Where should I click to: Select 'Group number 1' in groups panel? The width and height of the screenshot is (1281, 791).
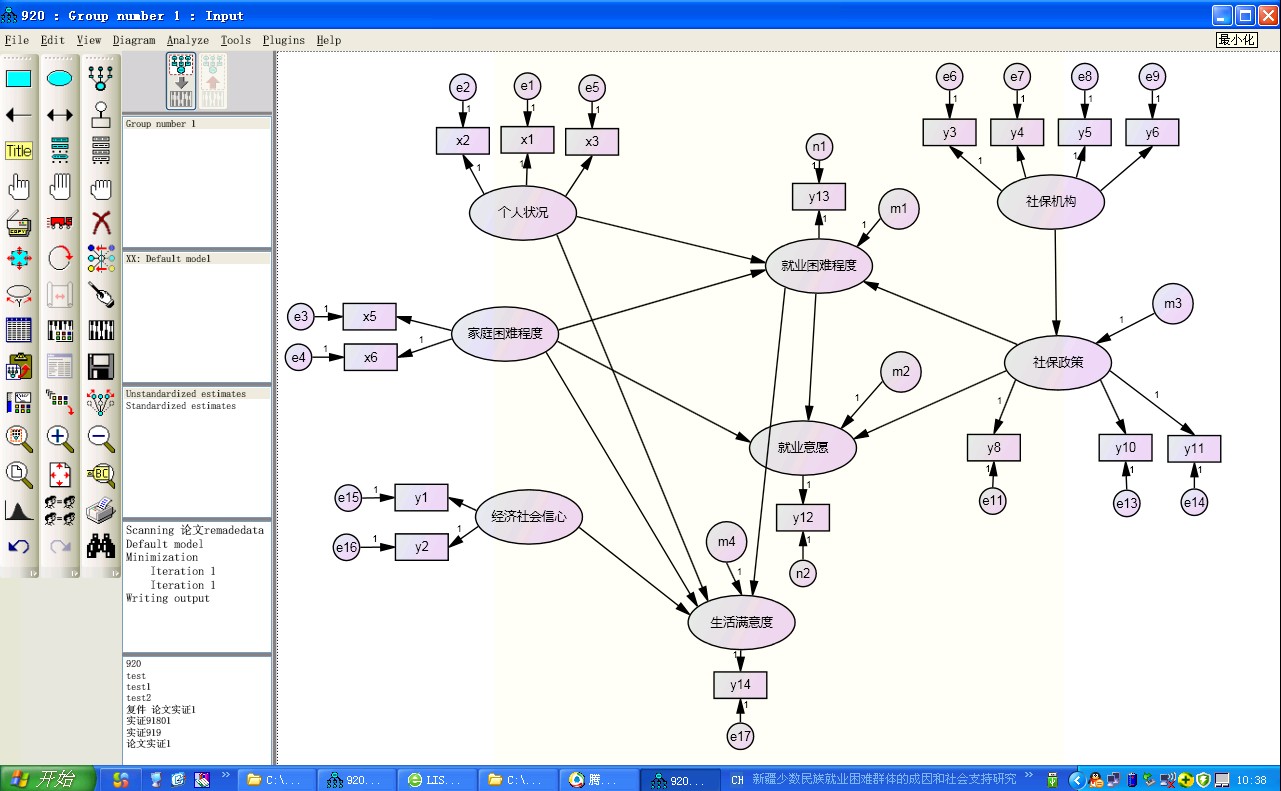pos(160,124)
